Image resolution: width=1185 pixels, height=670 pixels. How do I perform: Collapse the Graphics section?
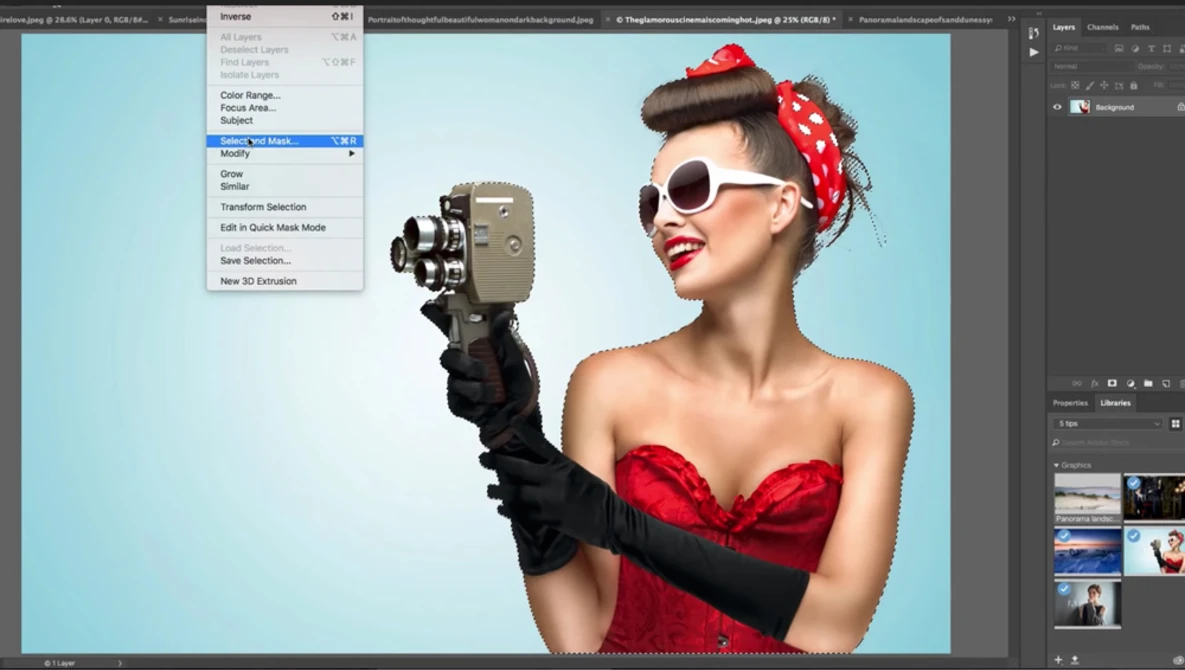pos(1057,465)
